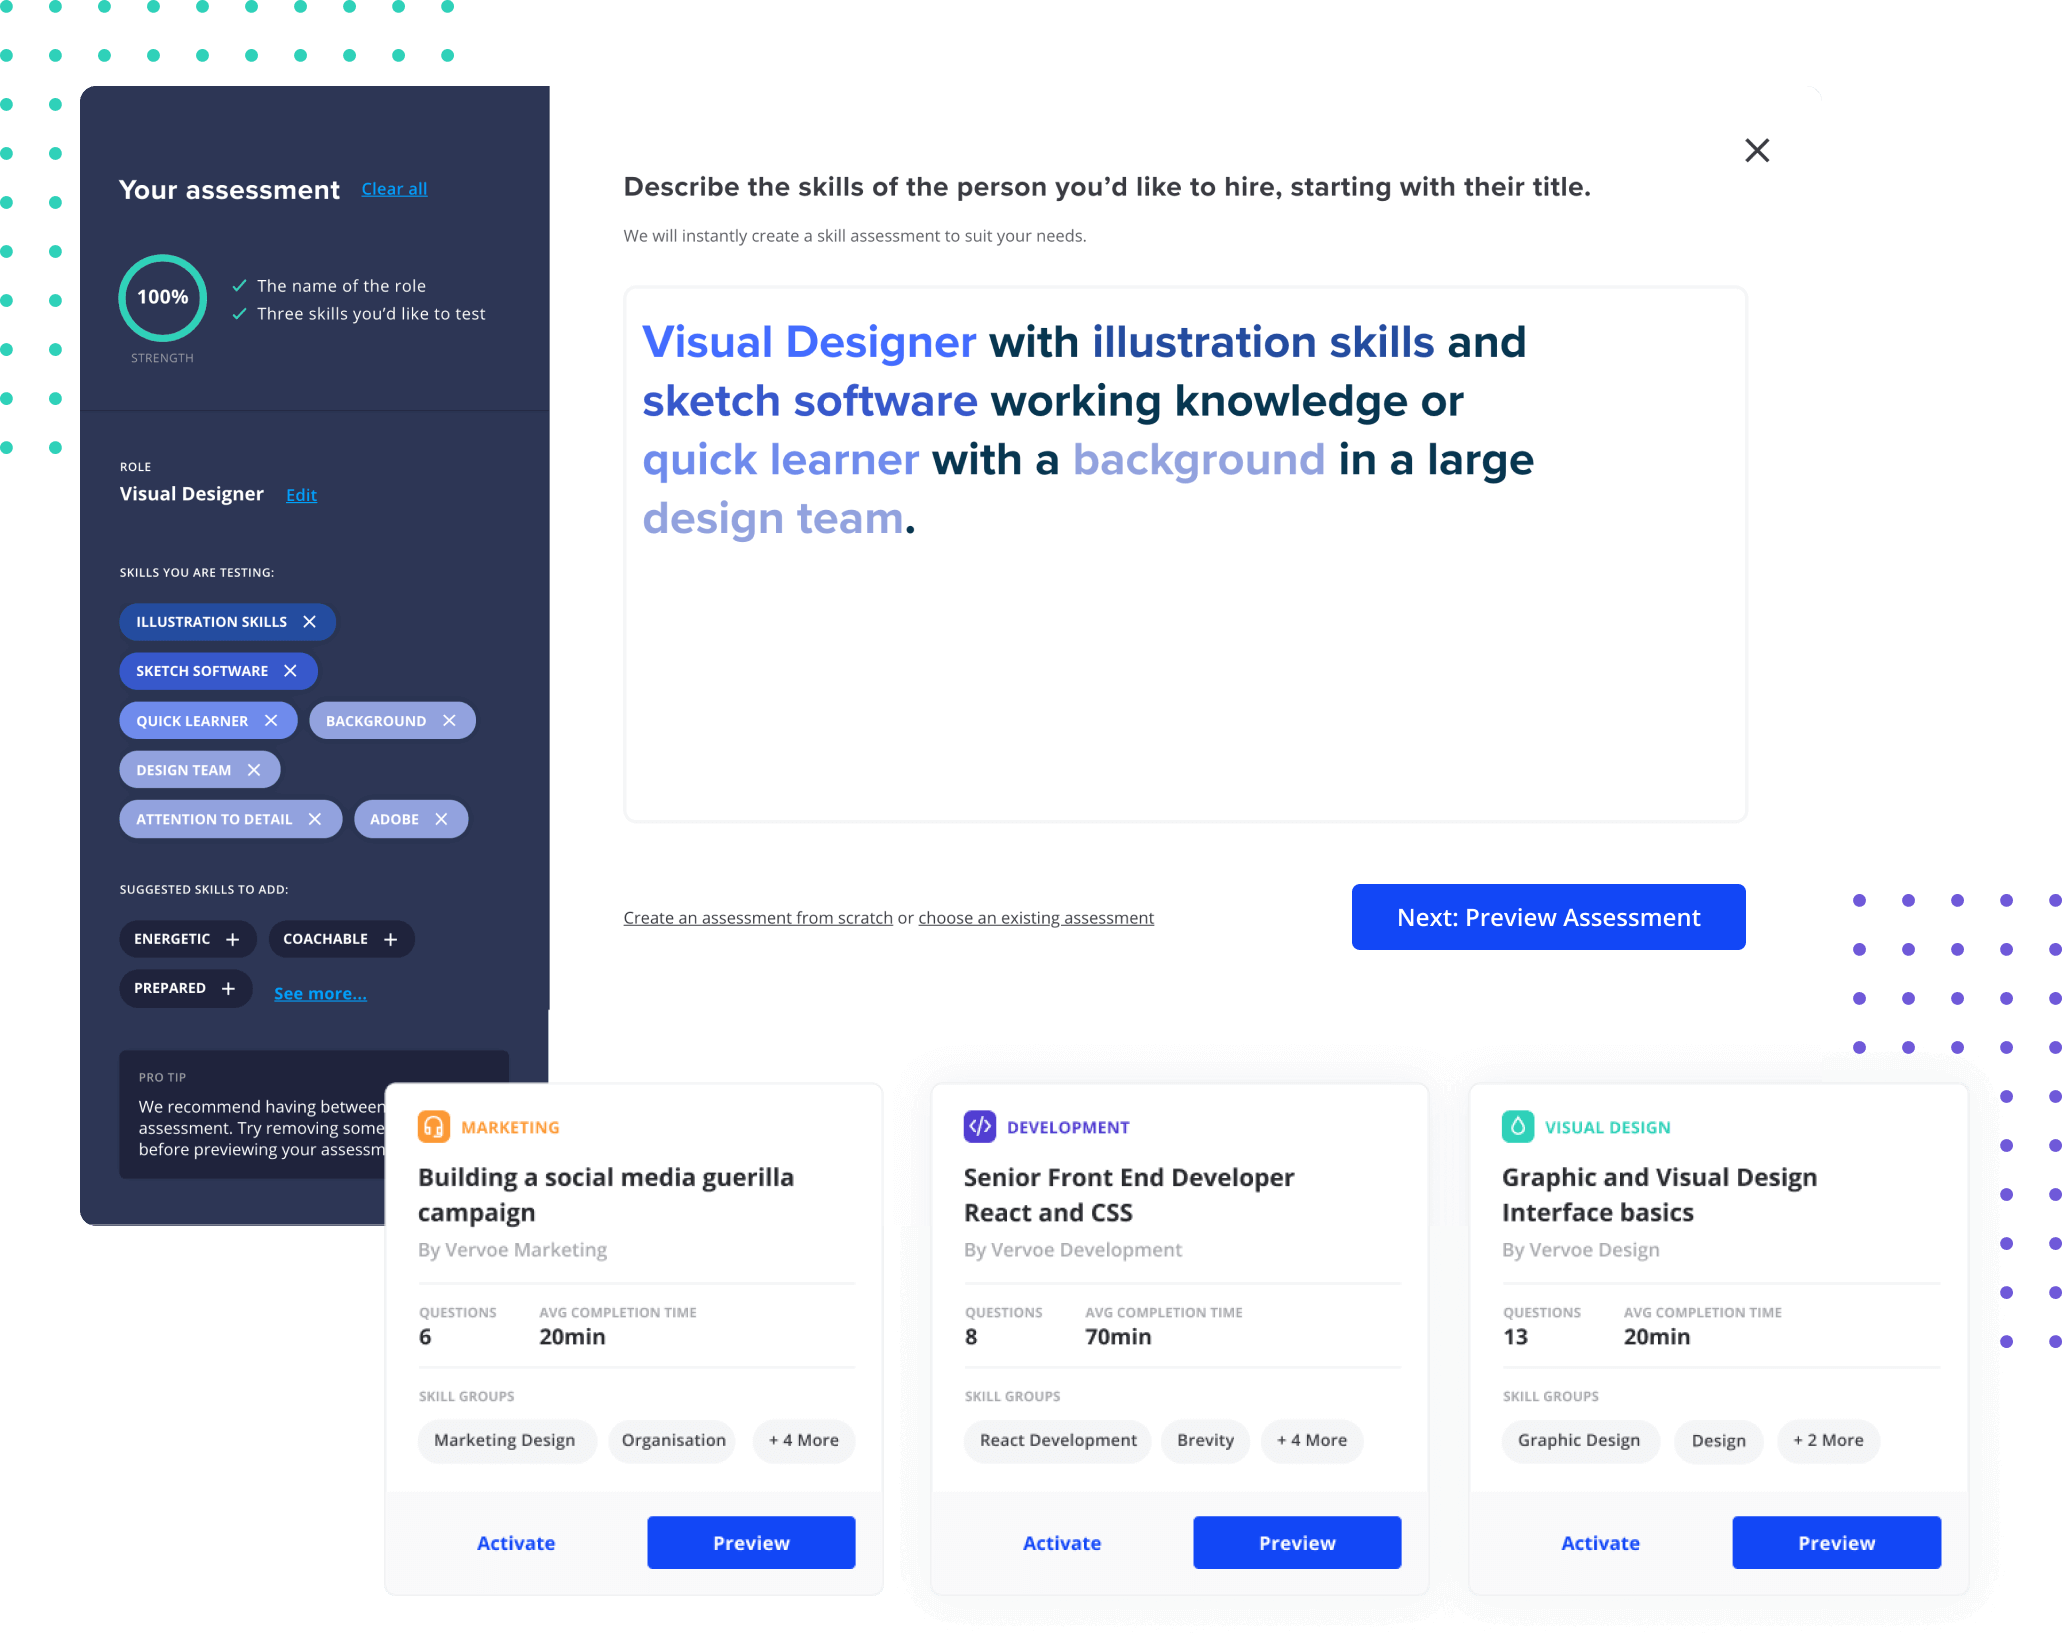This screenshot has height=1644, width=2062.
Task: Click the close X on ILLUSTRATION SKILLS tag
Action: click(x=310, y=621)
